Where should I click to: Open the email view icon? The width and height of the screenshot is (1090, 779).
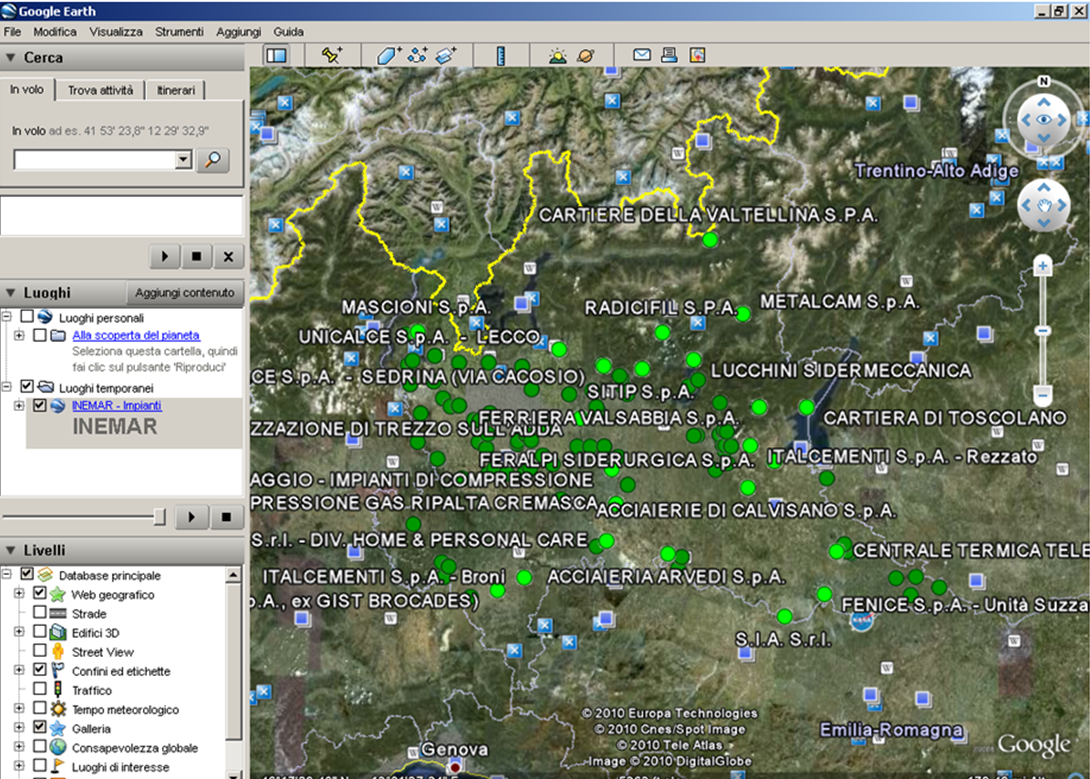tap(642, 54)
